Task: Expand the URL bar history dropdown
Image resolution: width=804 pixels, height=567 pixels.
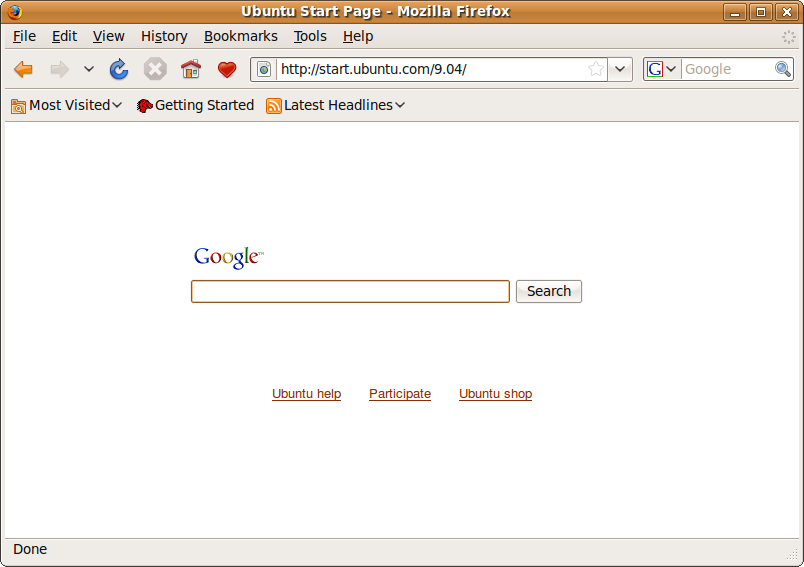Action: (x=620, y=69)
